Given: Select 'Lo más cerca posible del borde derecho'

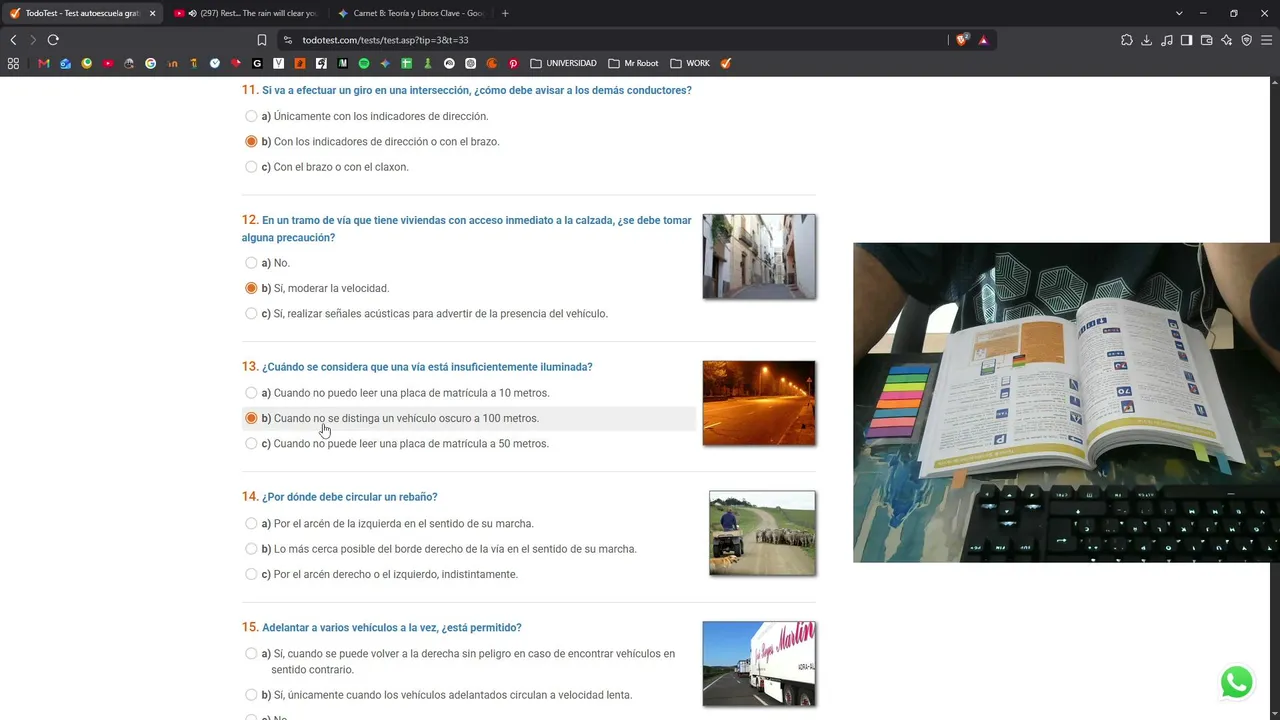Looking at the screenshot, I should 251,549.
